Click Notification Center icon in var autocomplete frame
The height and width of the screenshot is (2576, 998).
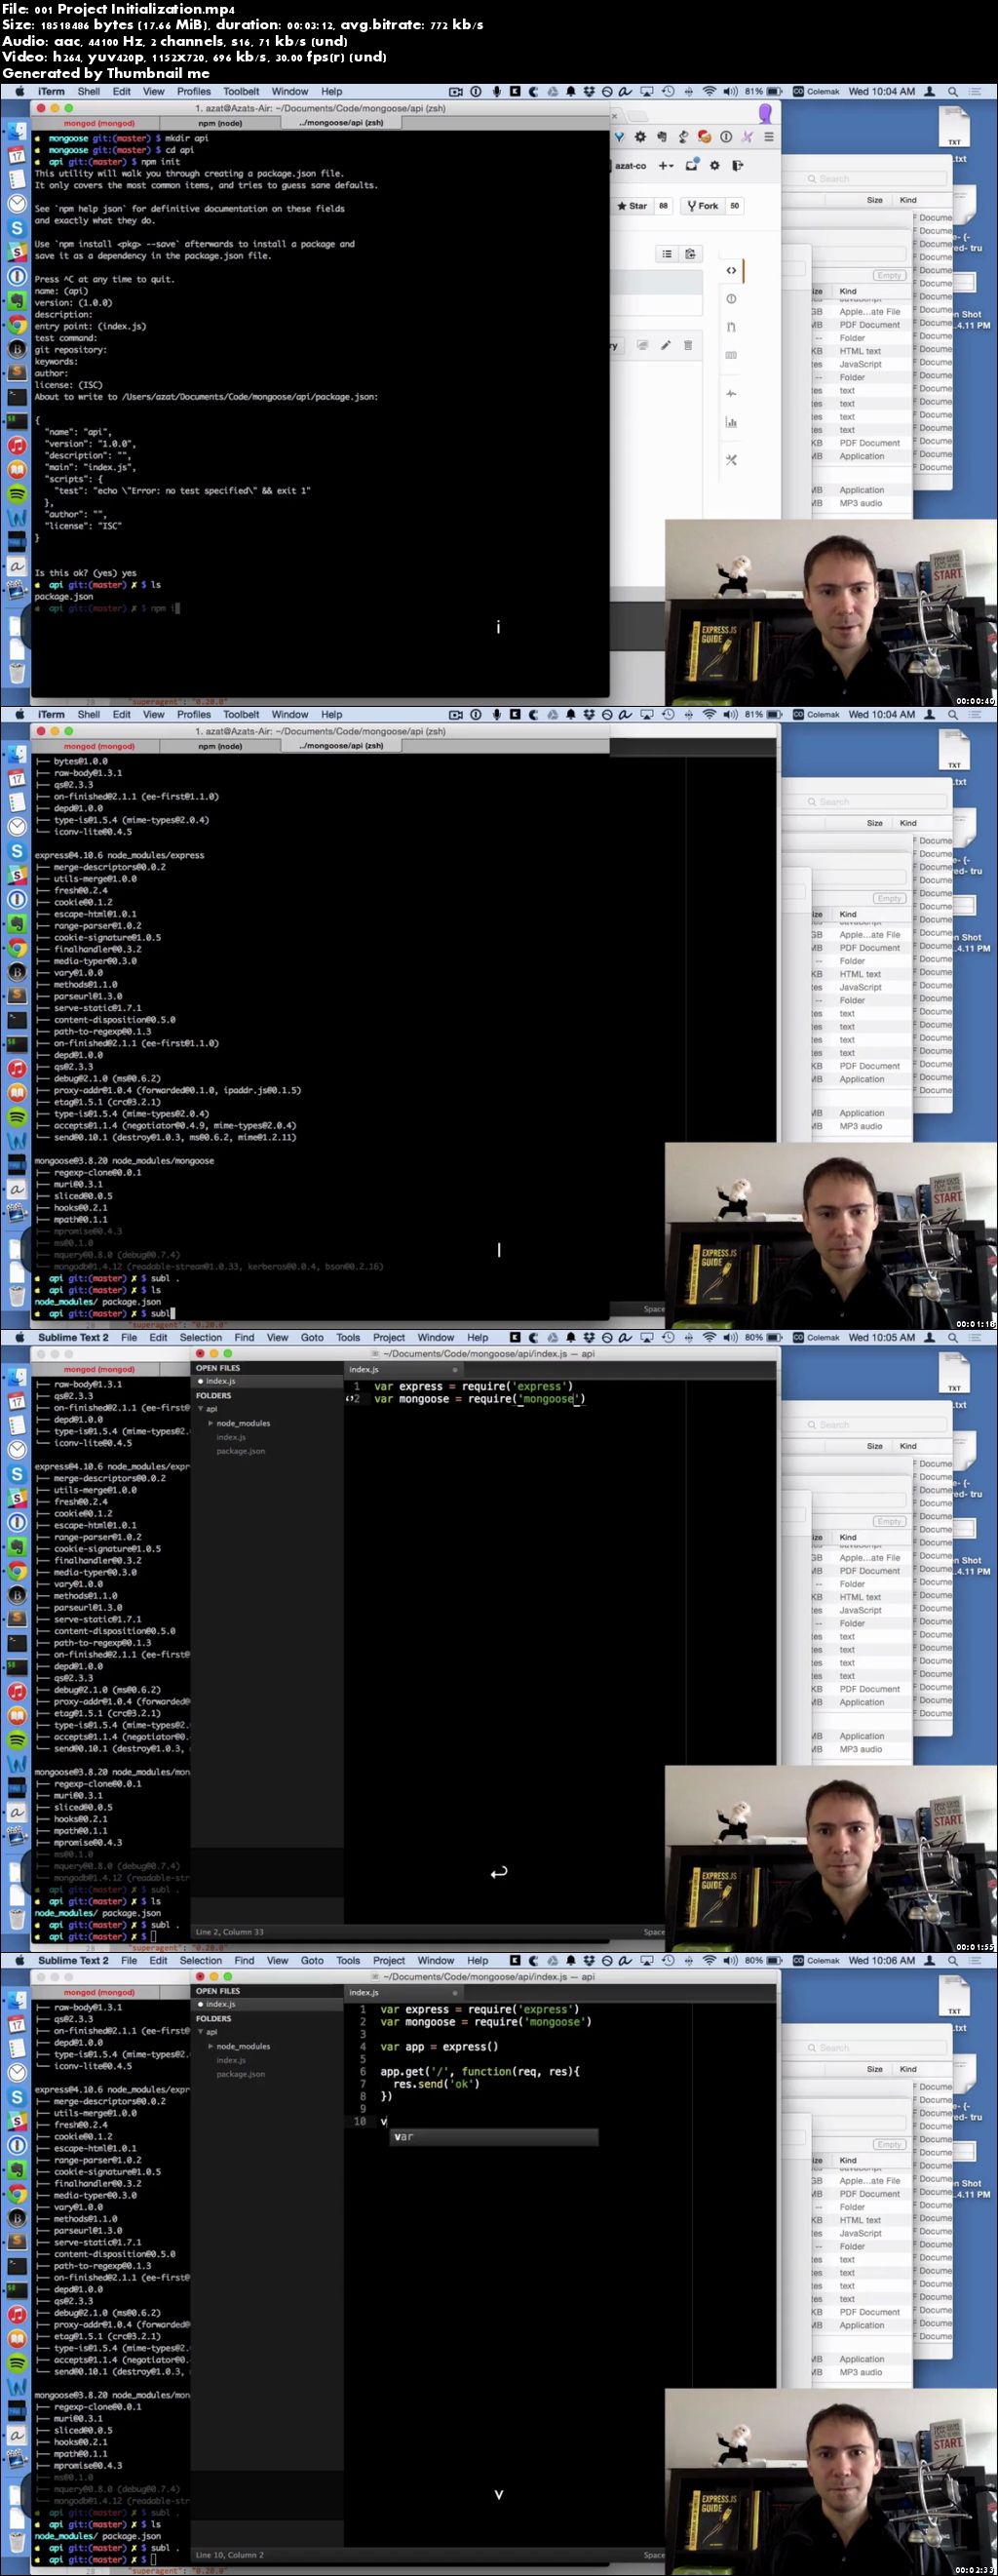point(978,1960)
